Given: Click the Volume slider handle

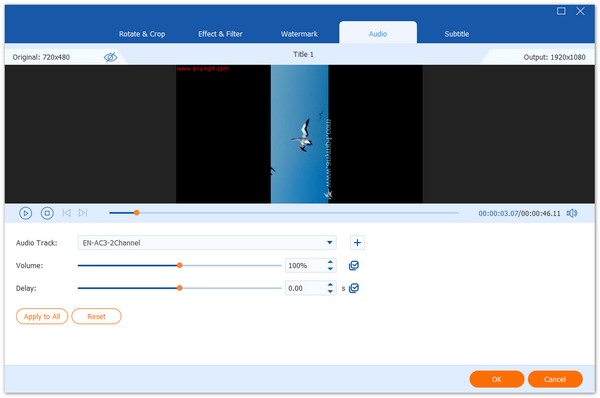Looking at the screenshot, I should click(x=179, y=265).
